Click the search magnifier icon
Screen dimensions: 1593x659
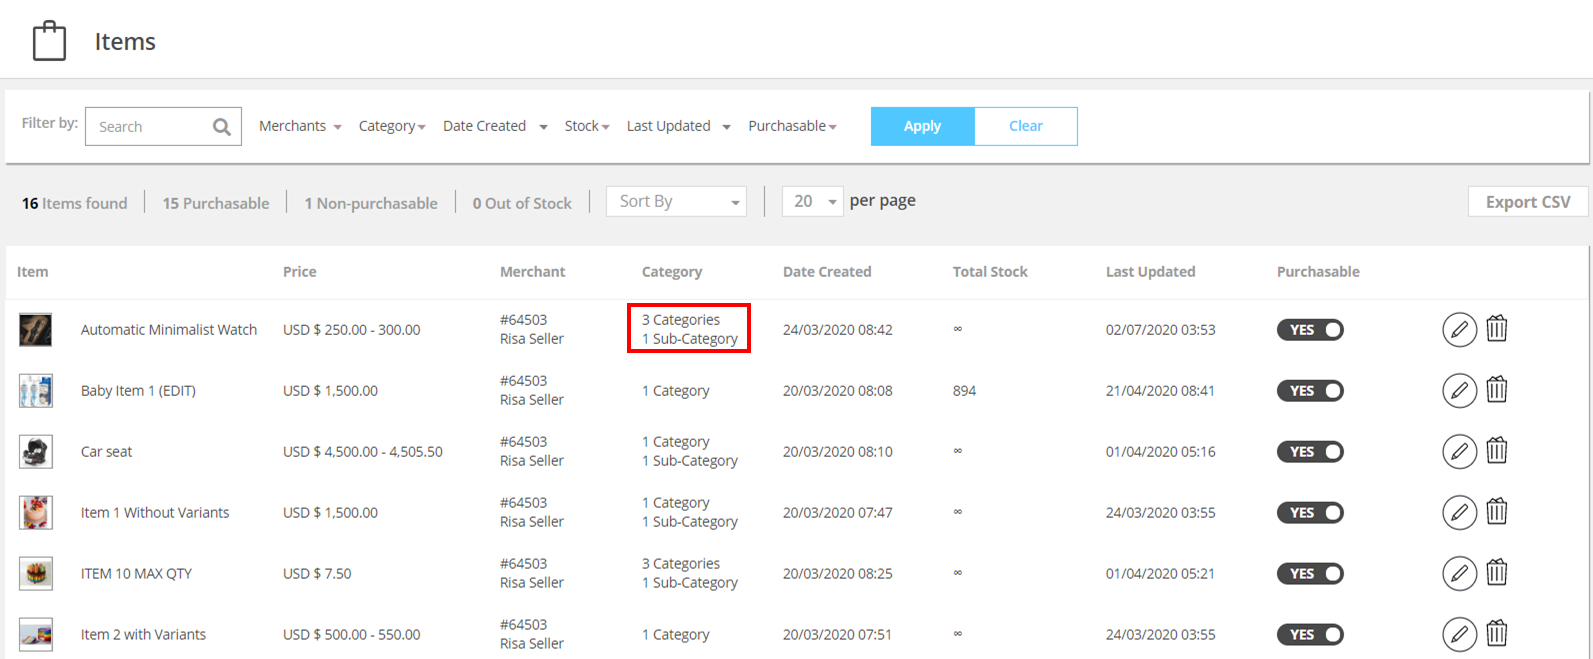222,127
